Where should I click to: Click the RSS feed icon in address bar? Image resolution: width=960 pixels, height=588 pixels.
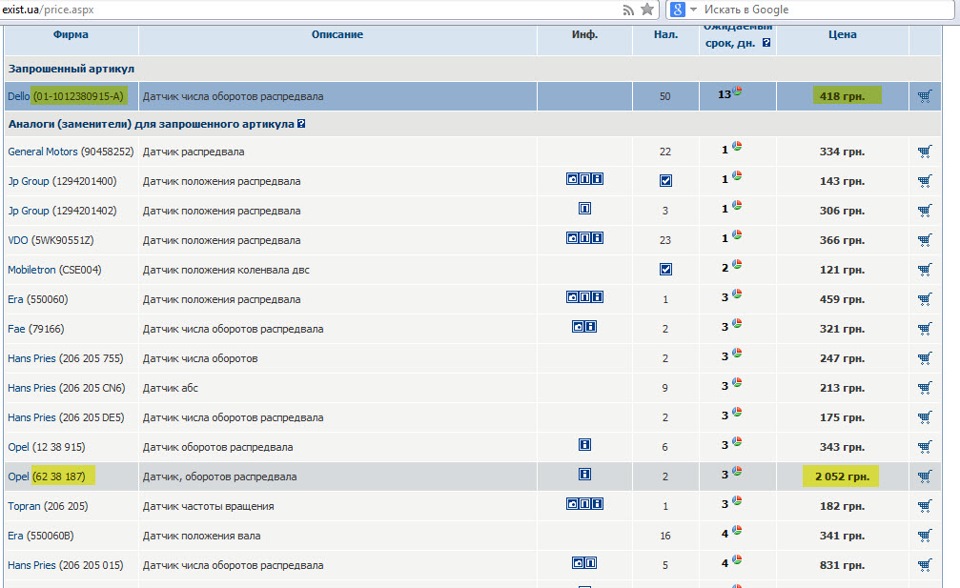[628, 10]
